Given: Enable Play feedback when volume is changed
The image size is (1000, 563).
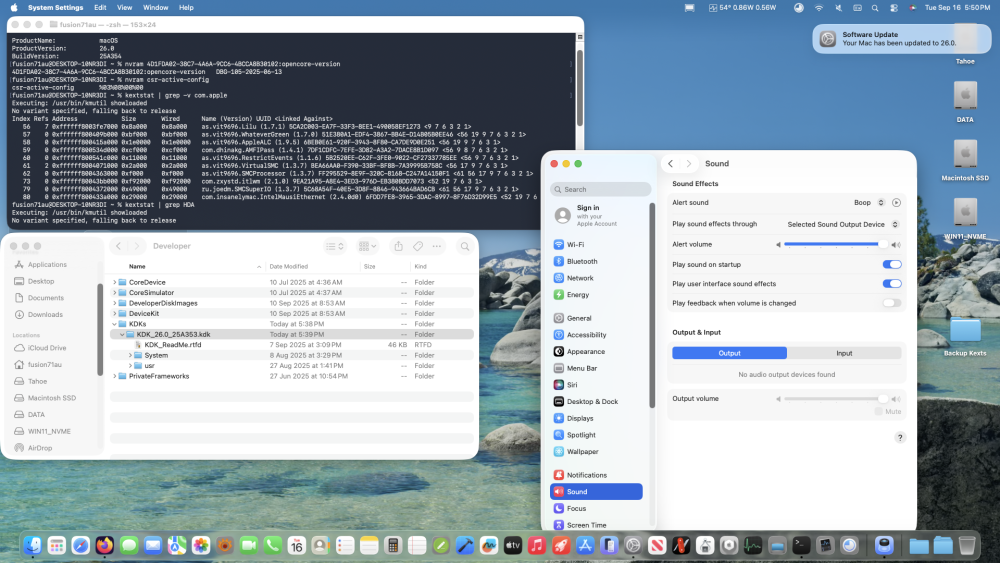Looking at the screenshot, I should pyautogui.click(x=892, y=303).
